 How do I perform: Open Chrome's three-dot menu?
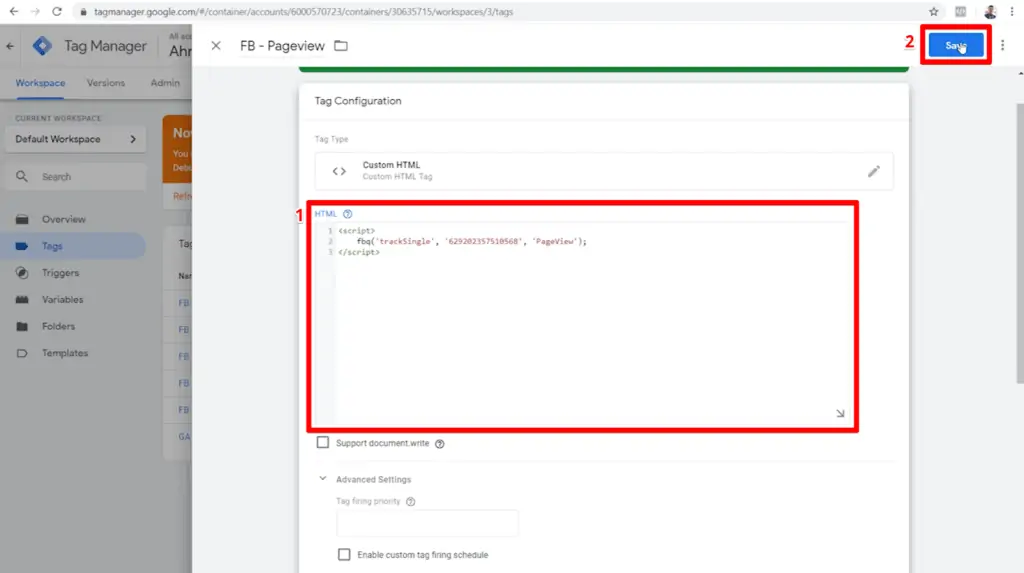[x=1012, y=11]
